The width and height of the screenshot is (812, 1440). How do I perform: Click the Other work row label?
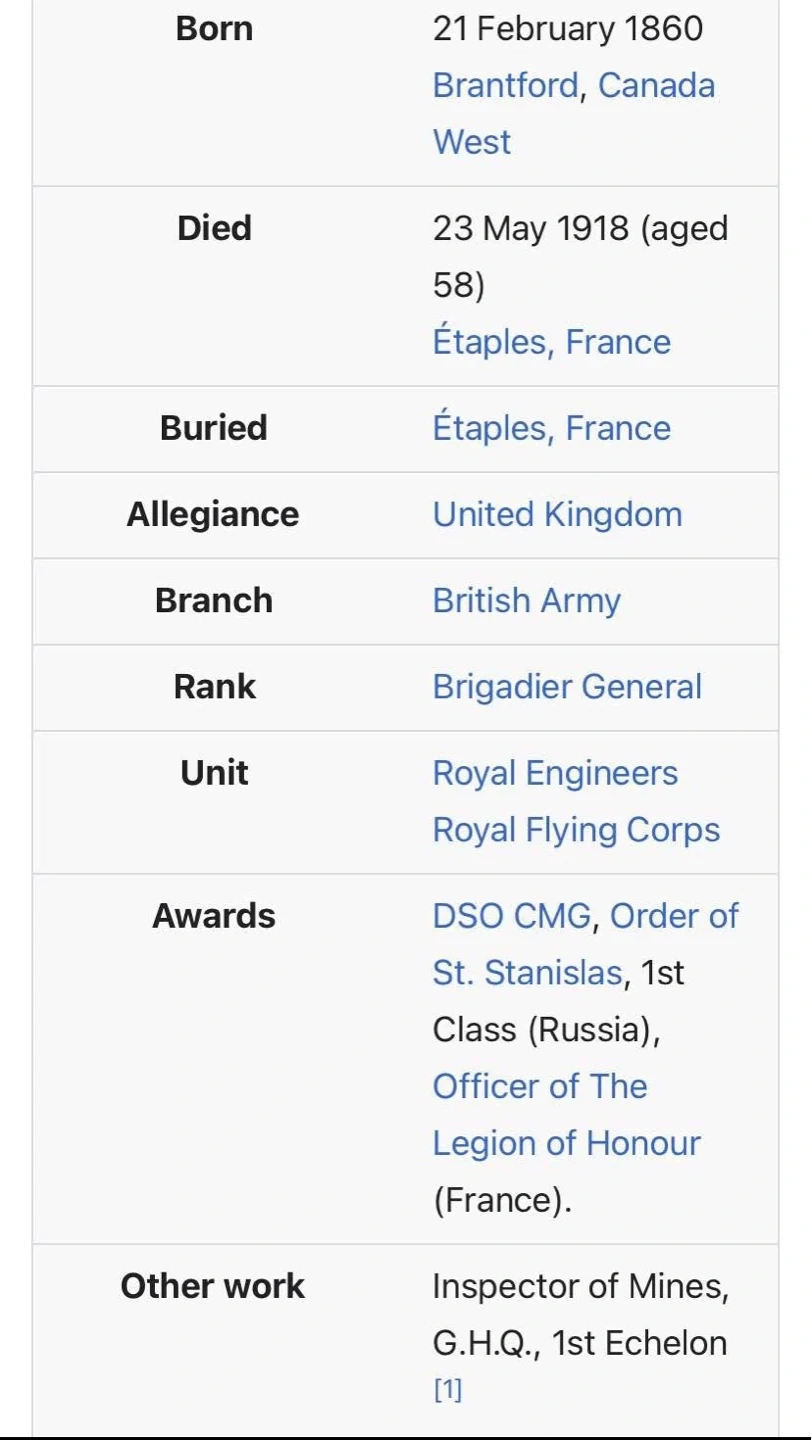point(213,1286)
